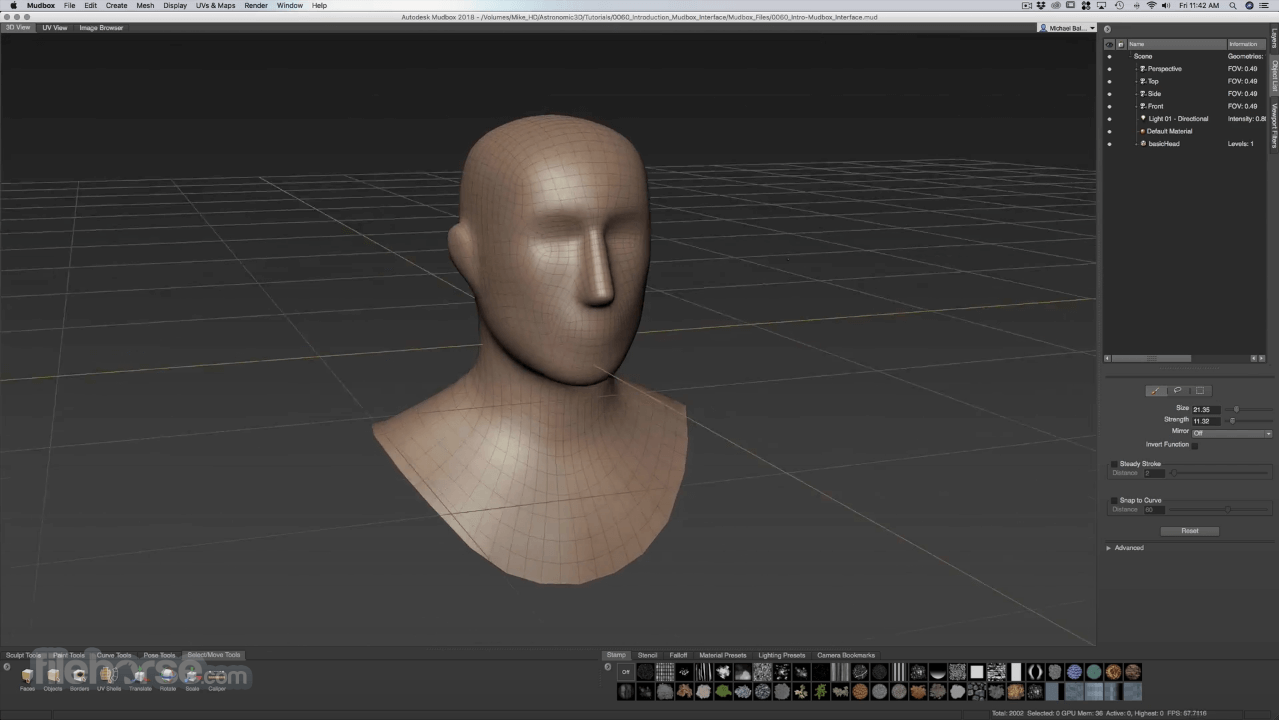This screenshot has height=720, width=1279.
Task: Open the Mirror dropdown
Action: tap(1231, 433)
